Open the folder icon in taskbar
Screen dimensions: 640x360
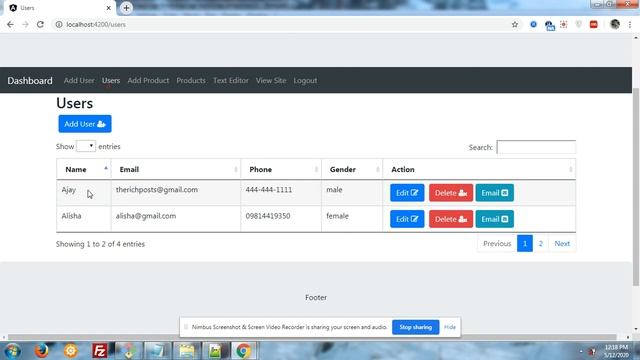click(186, 351)
